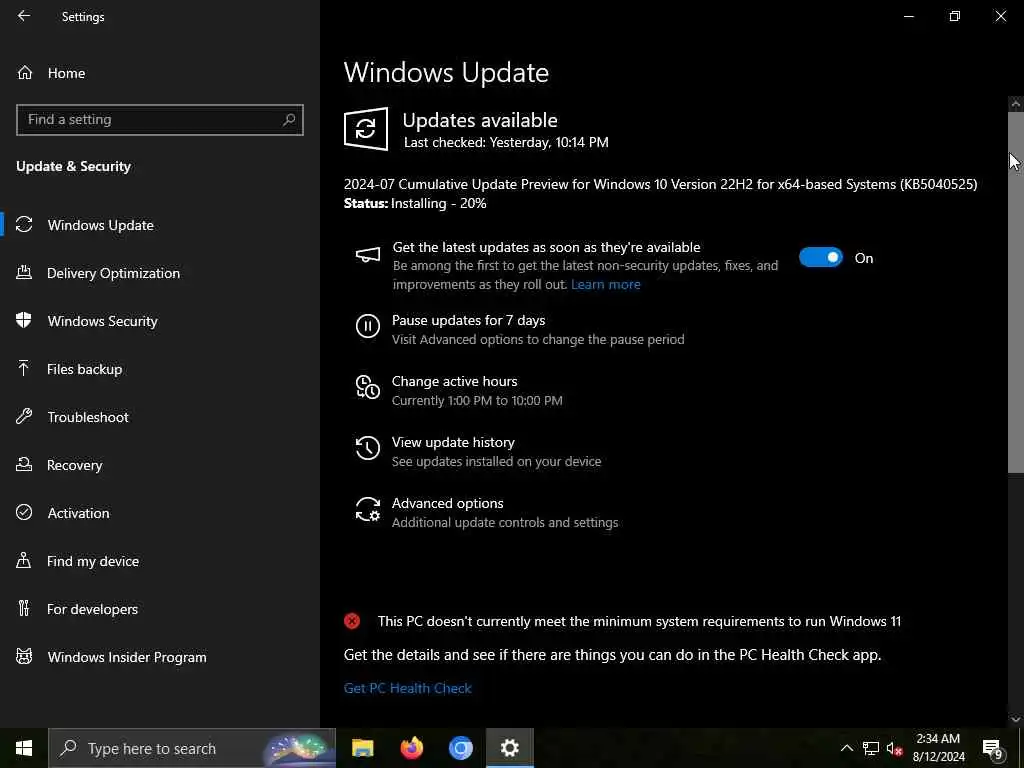
Task: Click the back arrow in Settings header
Action: pos(24,16)
